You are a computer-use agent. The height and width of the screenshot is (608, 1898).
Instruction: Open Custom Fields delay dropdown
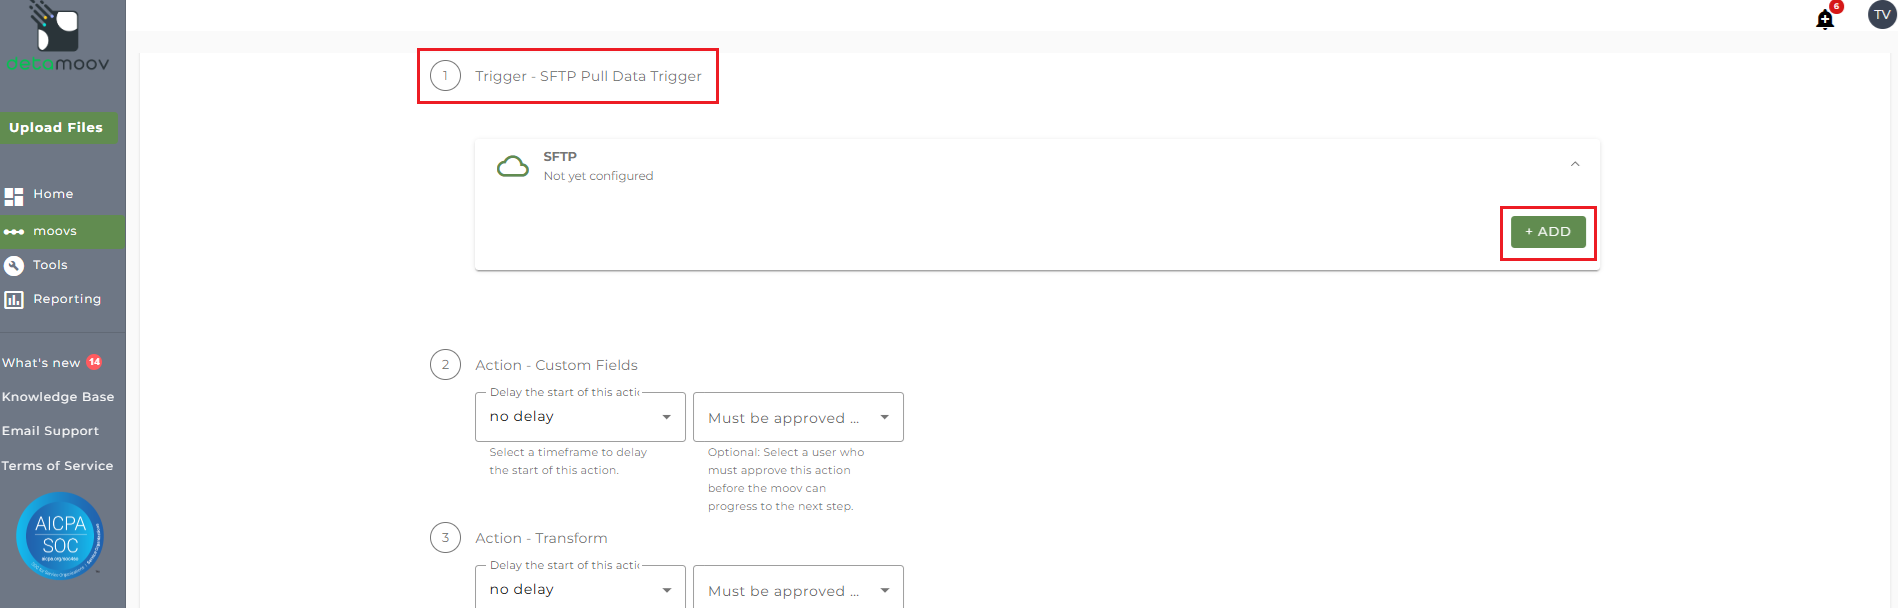click(x=580, y=417)
